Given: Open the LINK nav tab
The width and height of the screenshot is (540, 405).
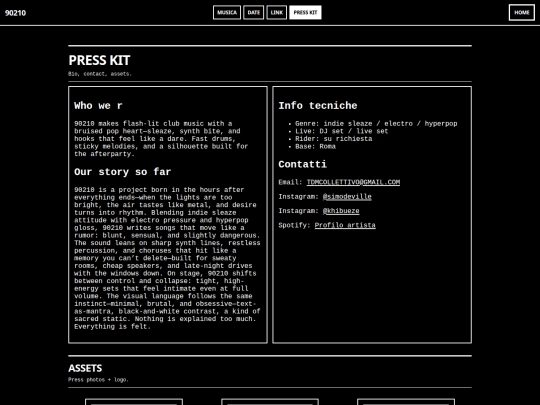Looking at the screenshot, I should pyautogui.click(x=277, y=13).
